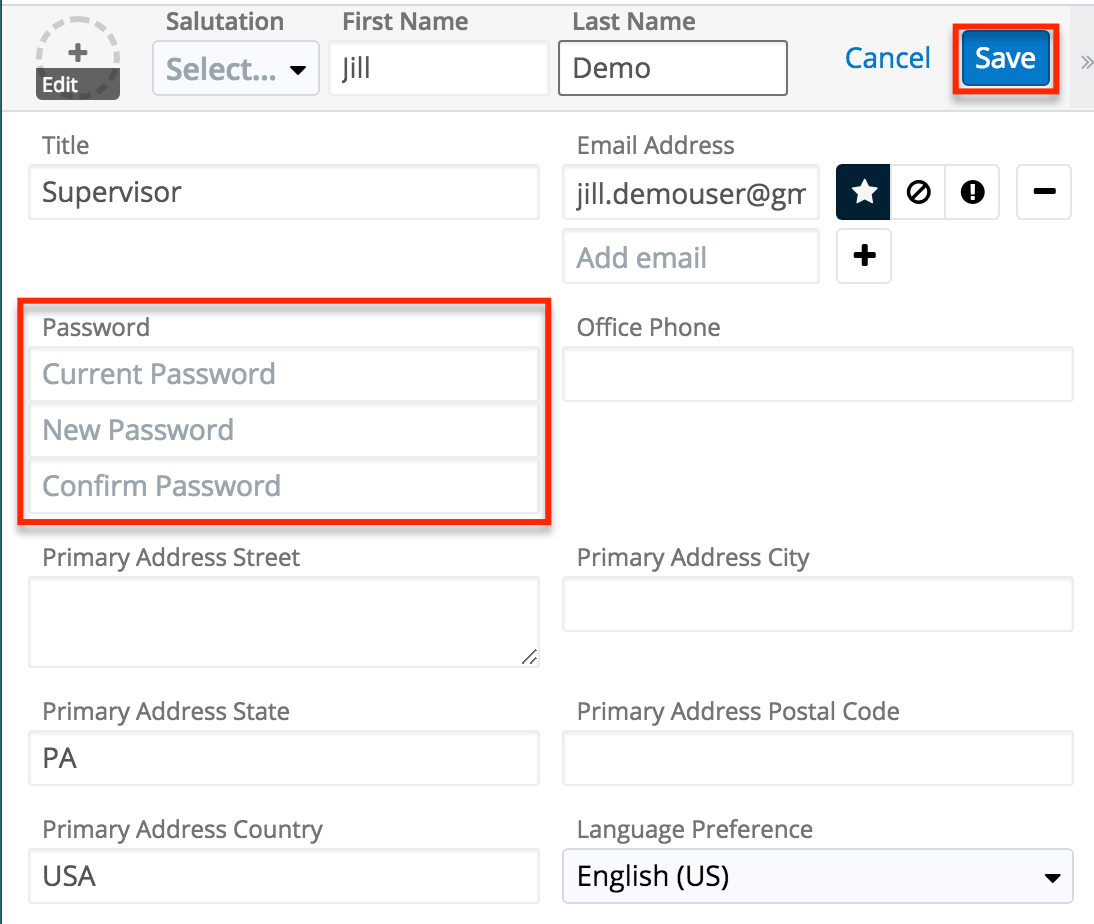This screenshot has height=924, width=1094.
Task: Focus the New Password field
Action: point(284,431)
